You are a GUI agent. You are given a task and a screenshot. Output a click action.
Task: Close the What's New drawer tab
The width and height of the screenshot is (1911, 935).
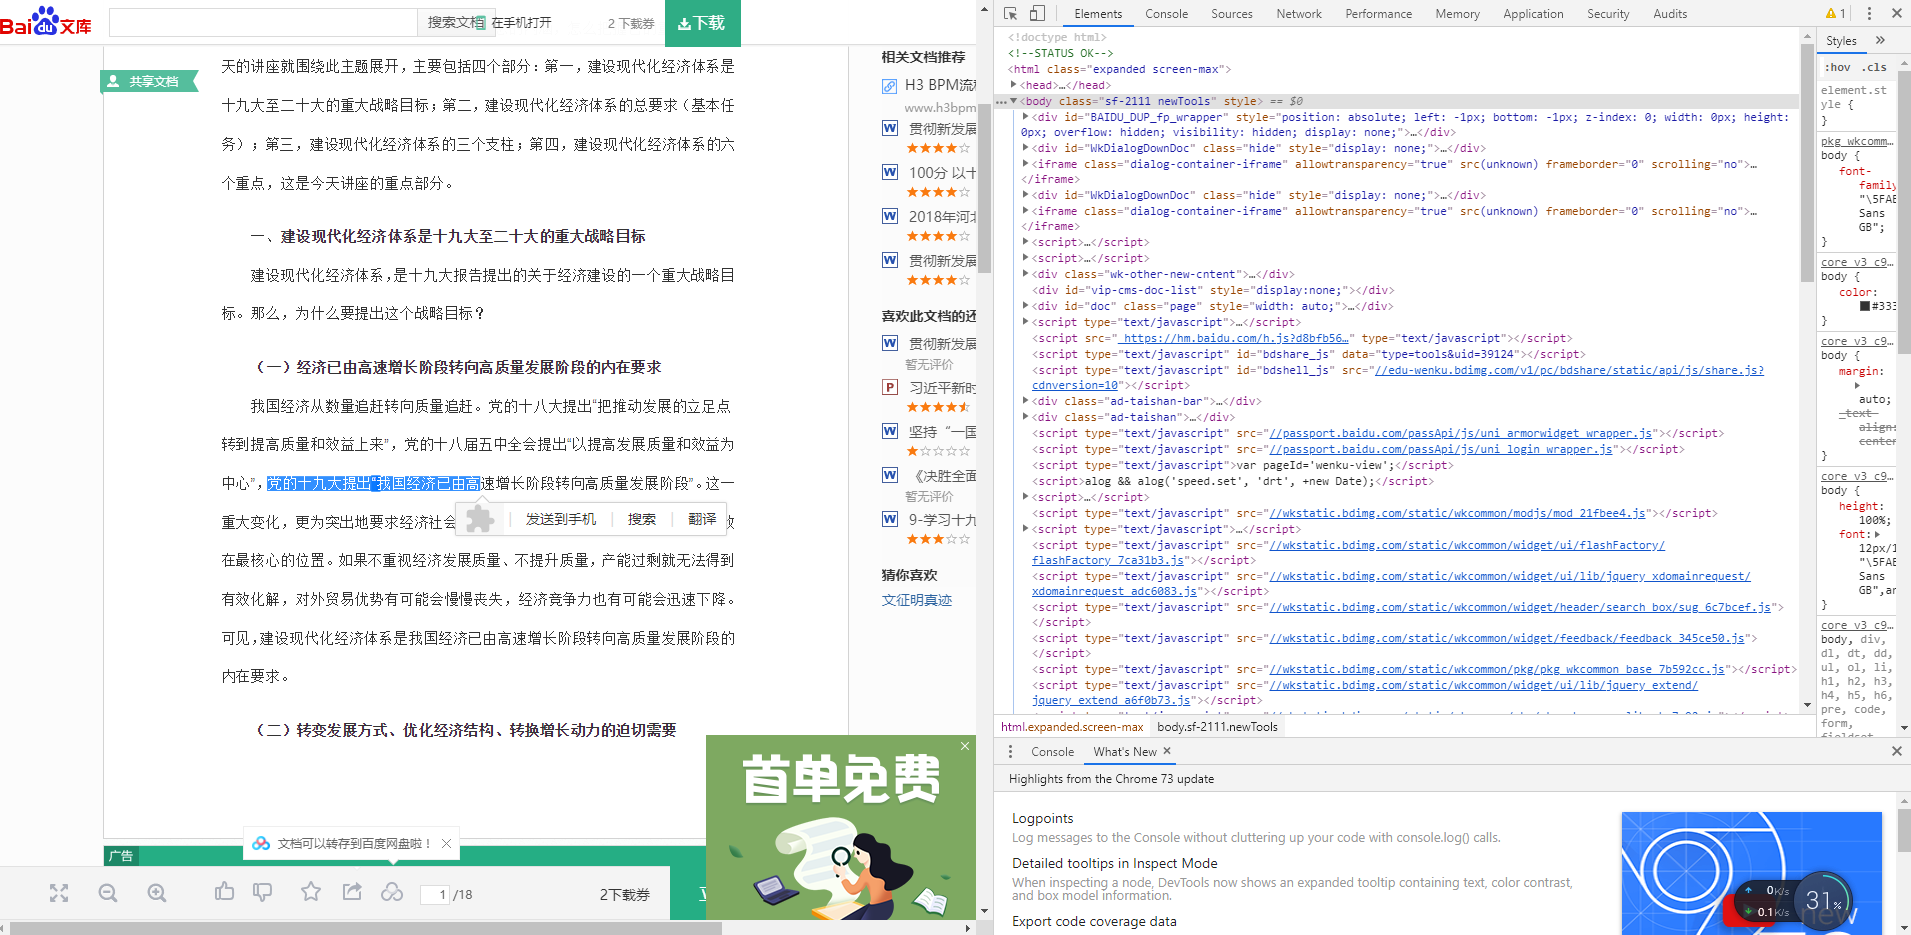pos(1167,751)
